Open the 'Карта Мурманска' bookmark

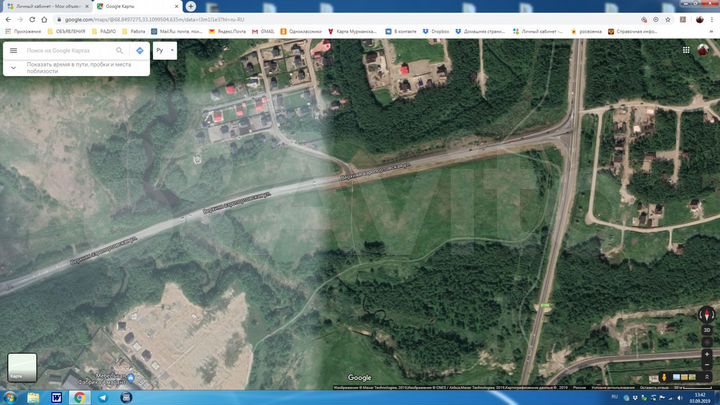point(352,32)
